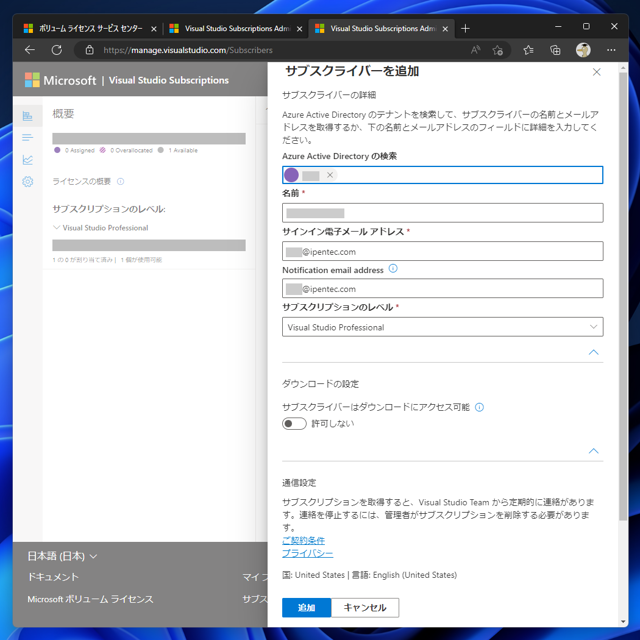640x640 pixels.
Task: Switch to the second Visual Studio Subscriptions tab
Action: point(237,29)
